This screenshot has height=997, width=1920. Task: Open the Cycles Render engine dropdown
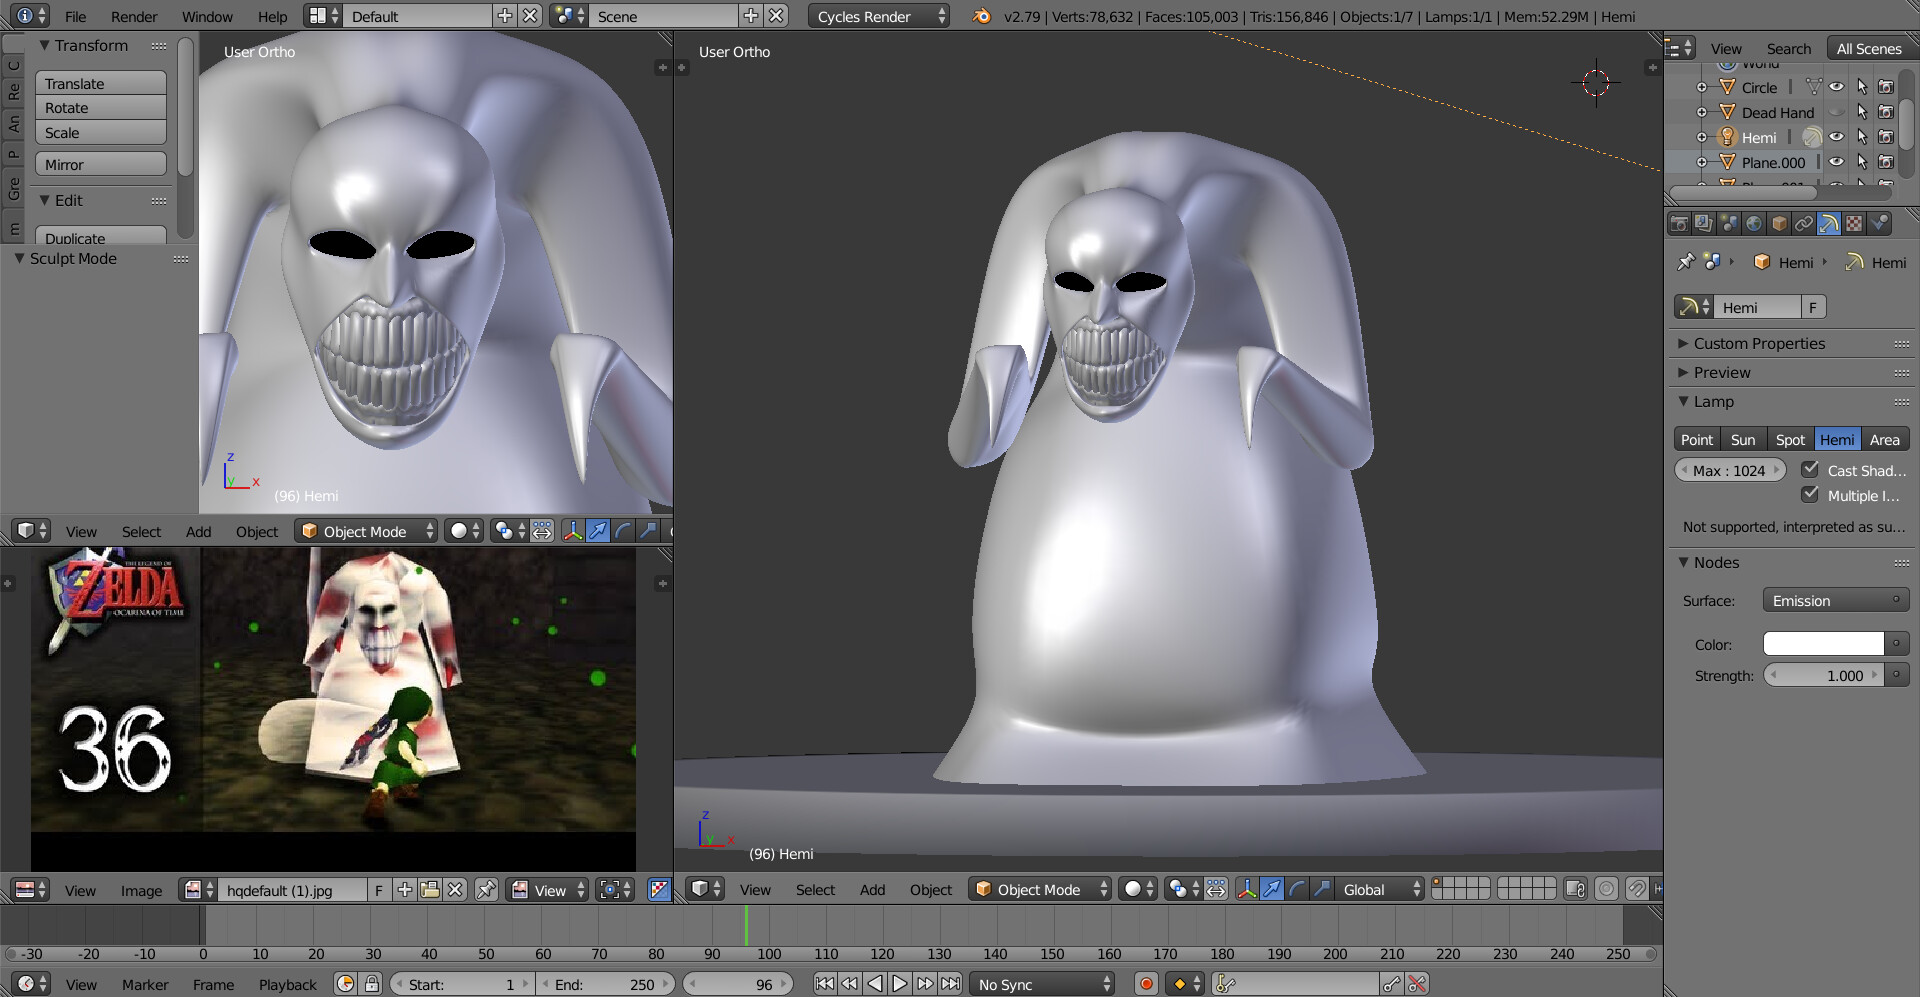(x=878, y=16)
